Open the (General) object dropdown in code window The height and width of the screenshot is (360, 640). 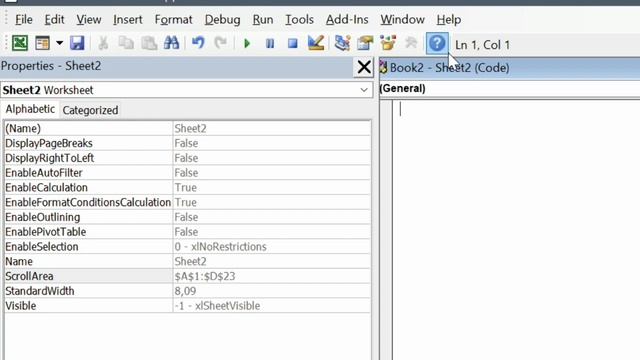tap(509, 89)
